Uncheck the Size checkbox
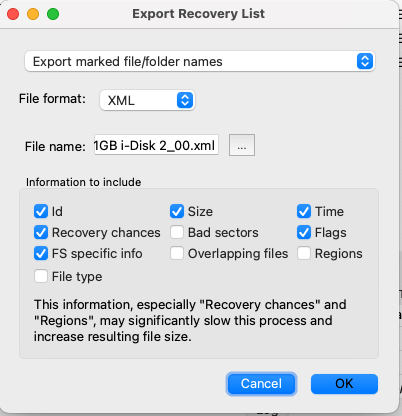 click(177, 211)
